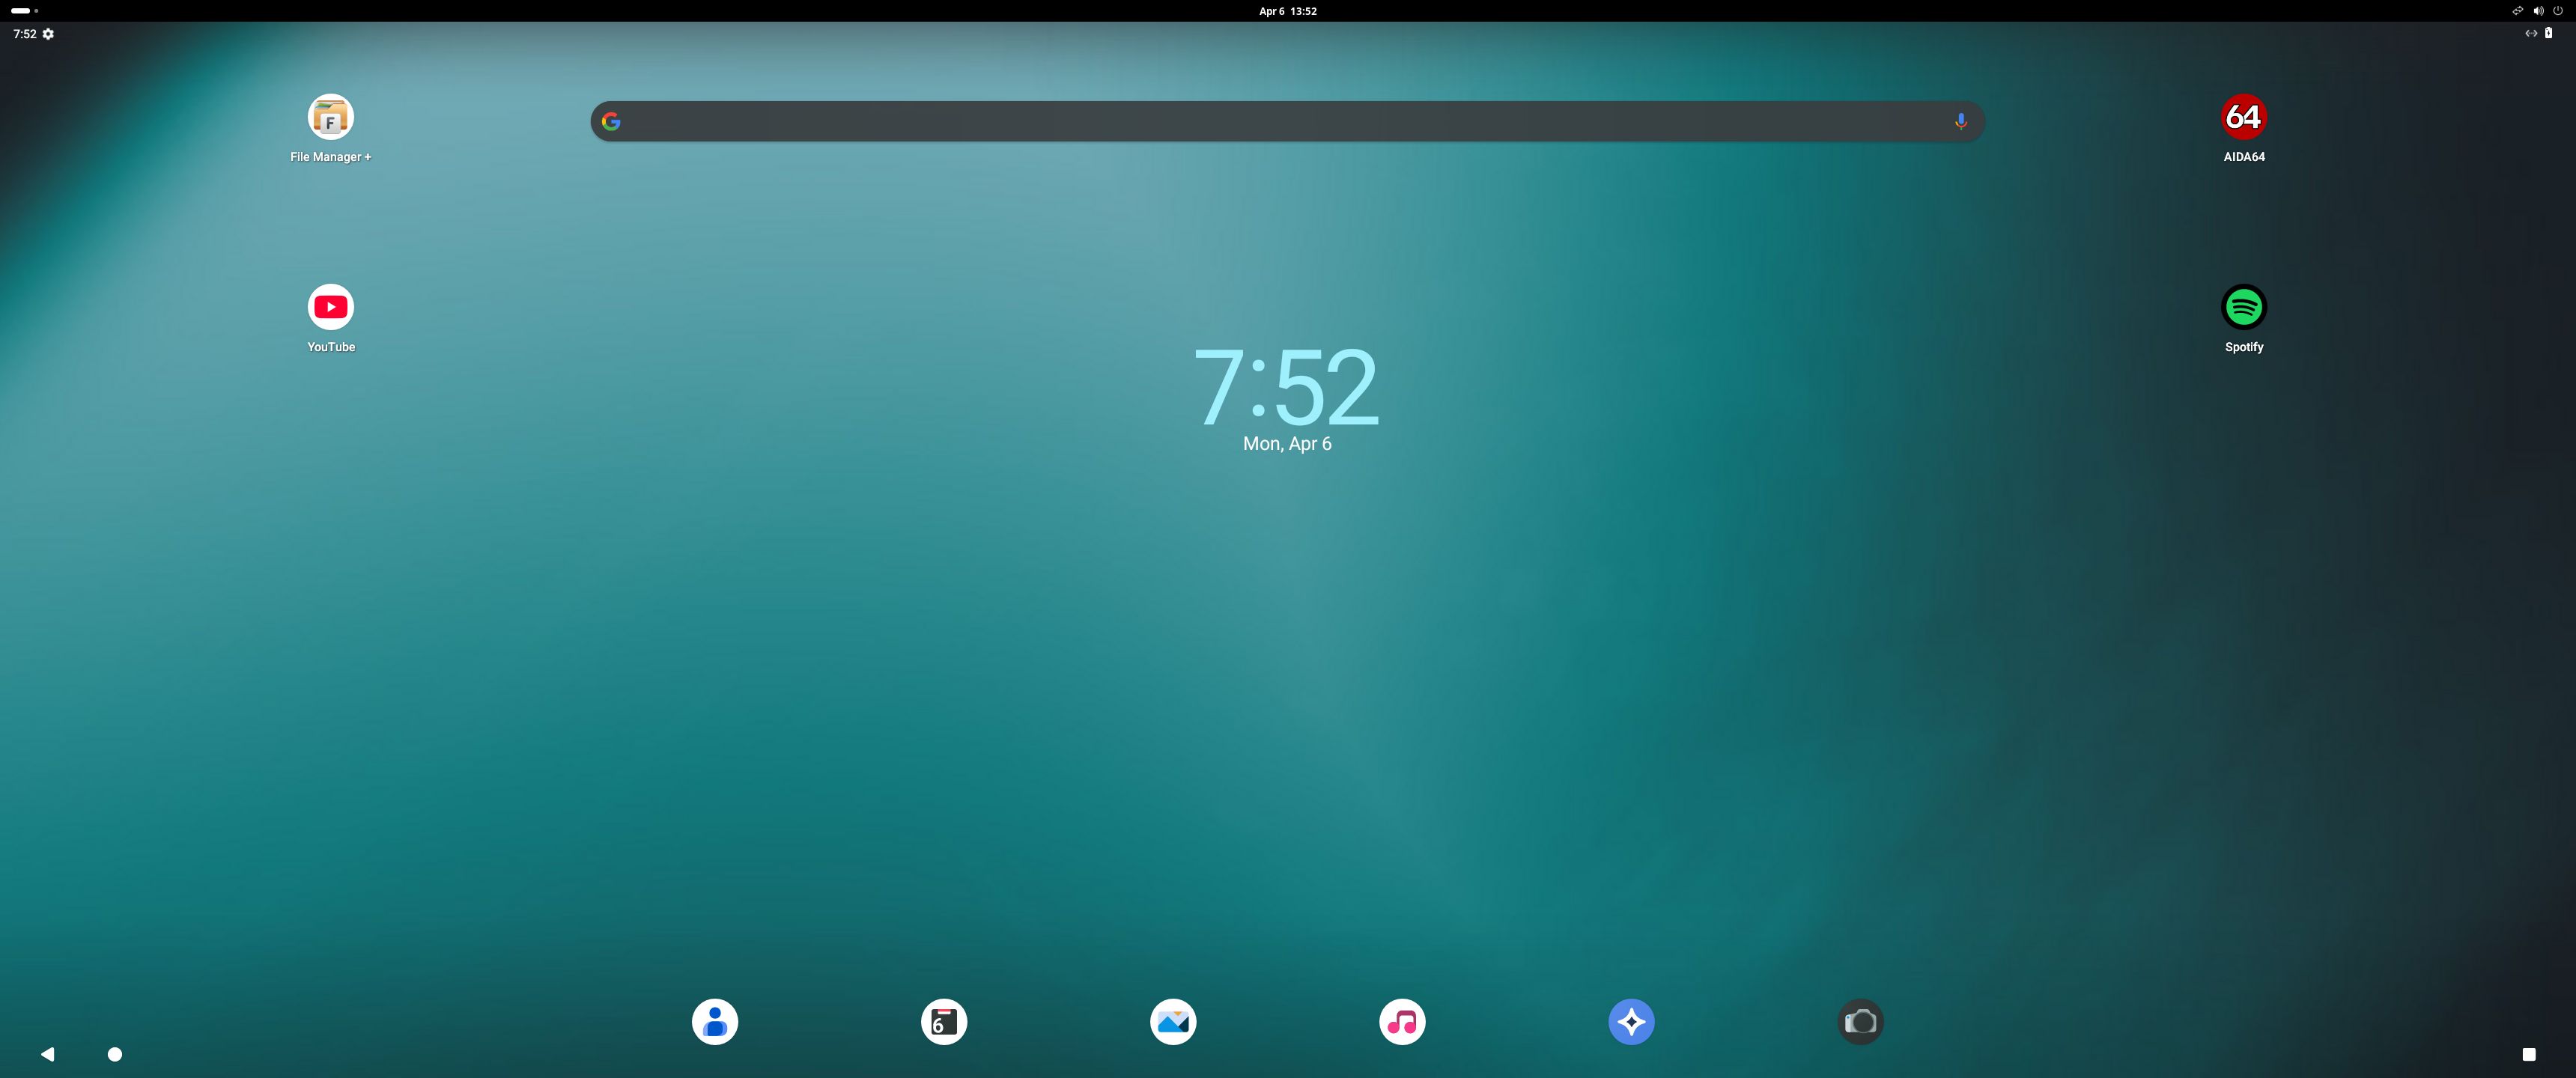Open the Music app in dock
Image resolution: width=2576 pixels, height=1078 pixels.
[x=1401, y=1022]
